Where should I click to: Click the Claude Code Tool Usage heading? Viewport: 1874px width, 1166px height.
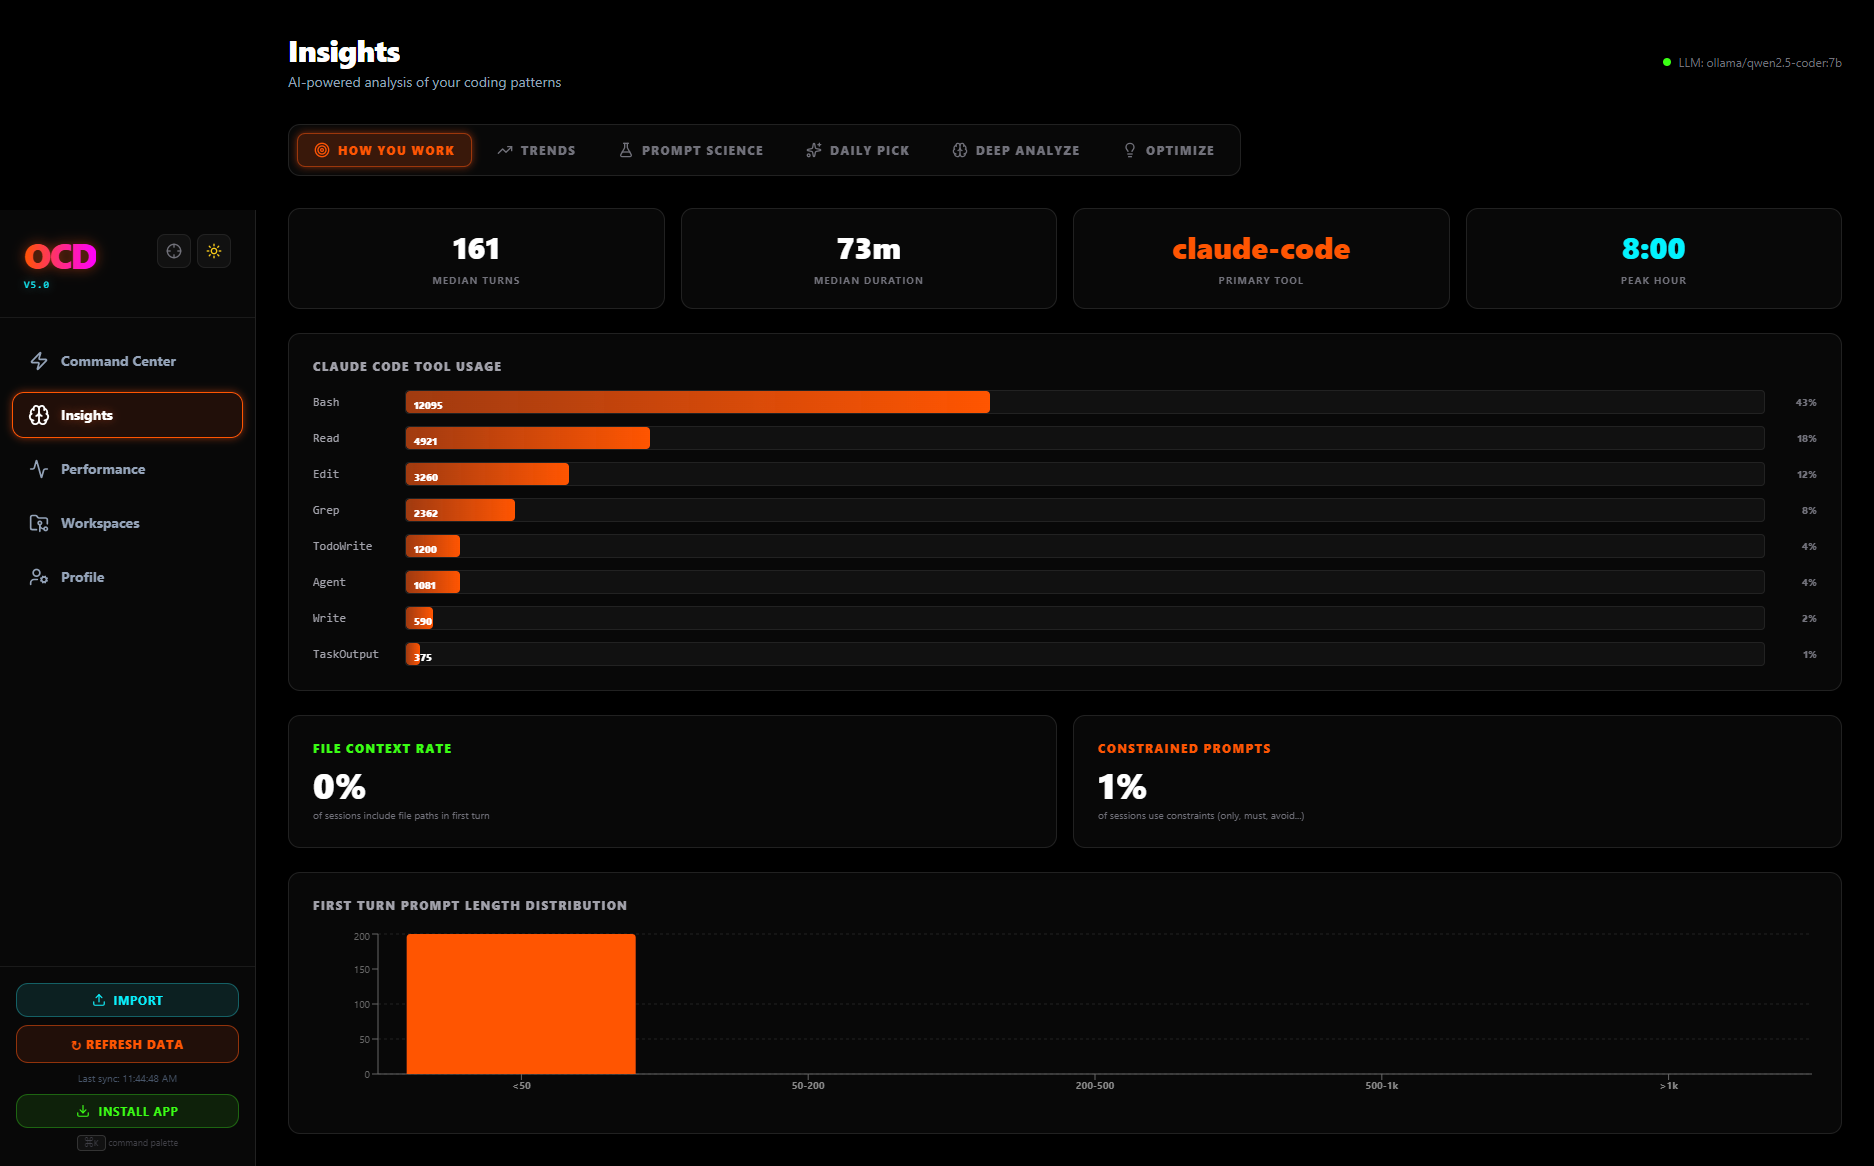coord(407,367)
